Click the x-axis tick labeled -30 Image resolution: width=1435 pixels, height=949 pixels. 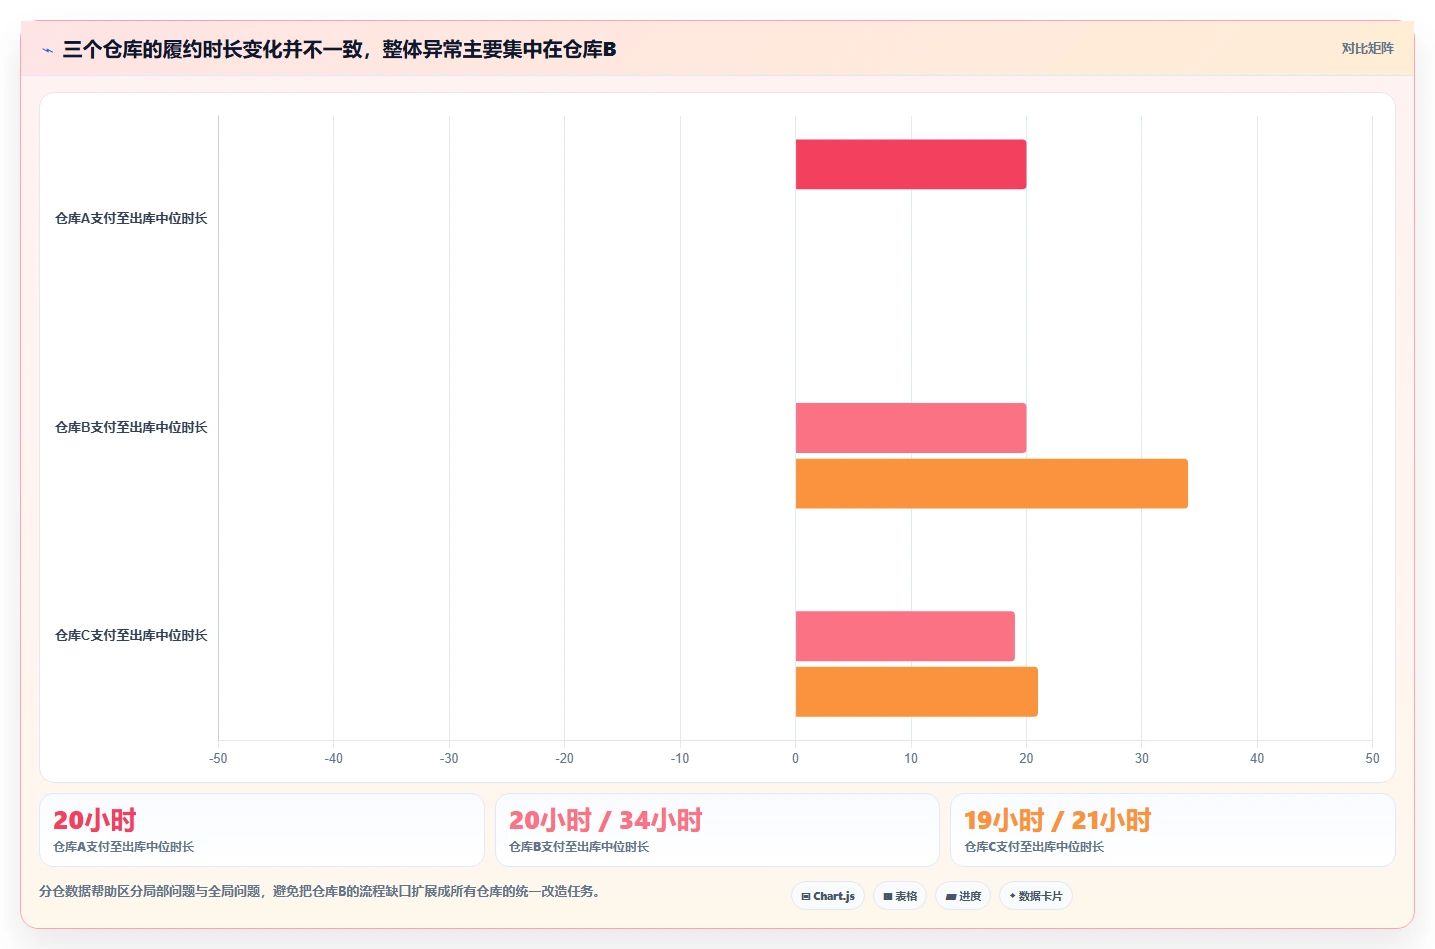449,758
